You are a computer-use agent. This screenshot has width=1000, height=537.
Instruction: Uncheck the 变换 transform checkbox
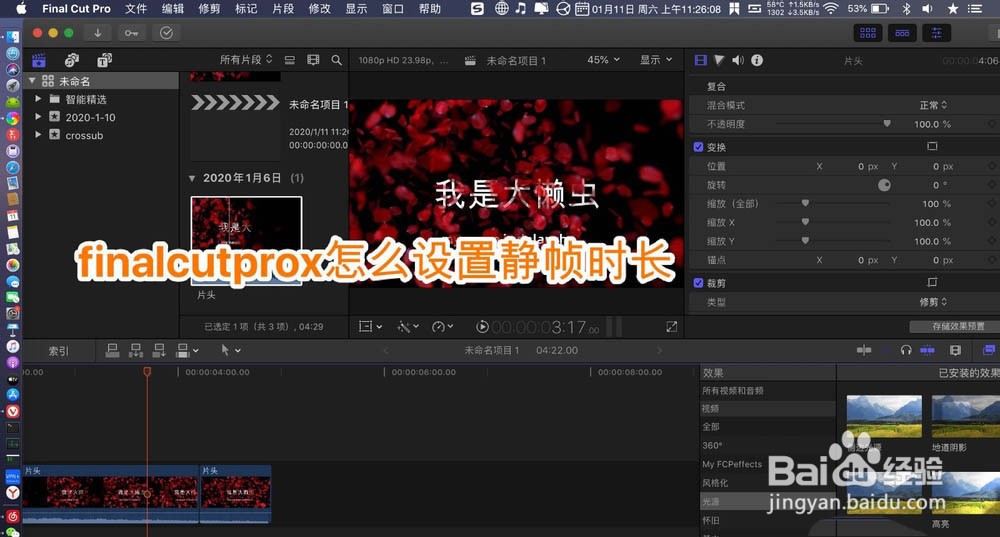(698, 147)
